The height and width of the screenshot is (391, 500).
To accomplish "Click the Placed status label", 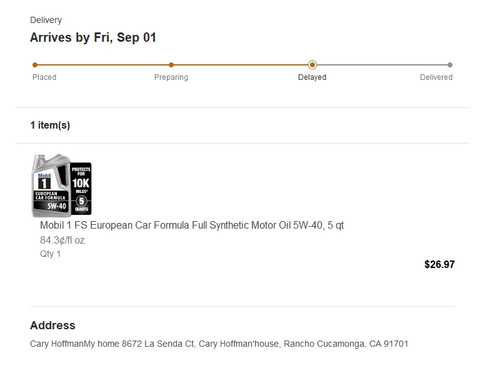I will click(44, 77).
